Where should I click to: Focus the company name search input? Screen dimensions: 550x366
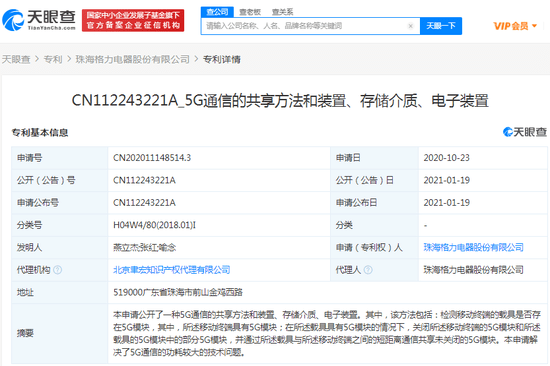305,26
